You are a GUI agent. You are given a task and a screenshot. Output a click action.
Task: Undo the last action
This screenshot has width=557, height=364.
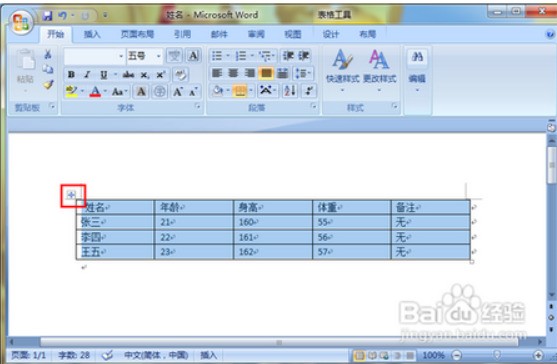pos(63,16)
